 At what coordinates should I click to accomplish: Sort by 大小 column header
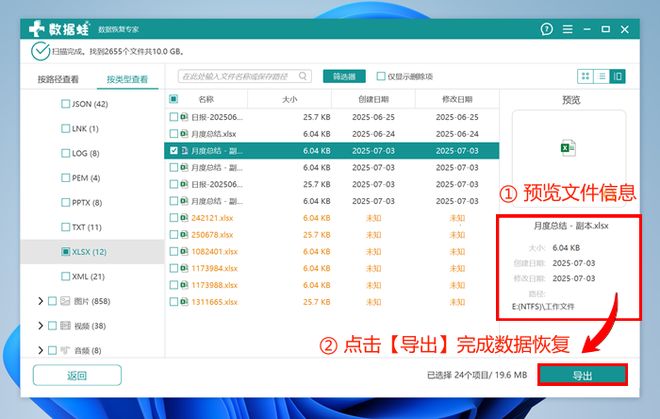(290, 99)
